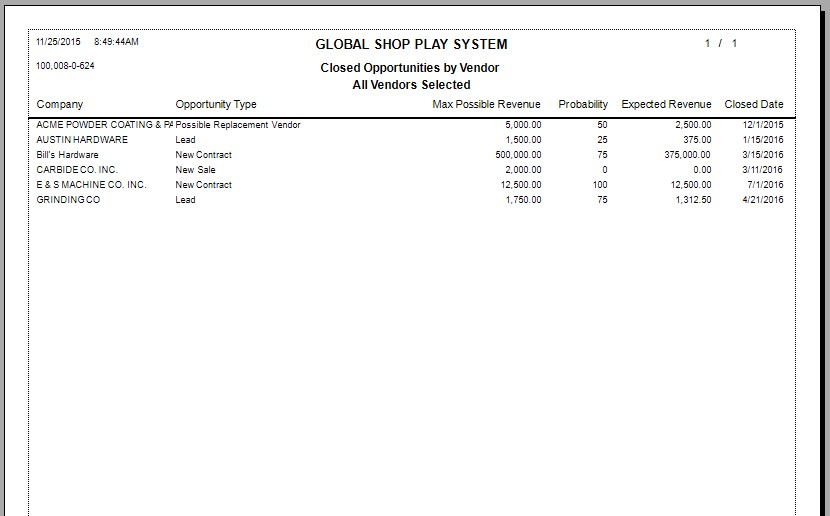830x516 pixels.
Task: Click expected revenue 375.00
Action: (x=697, y=140)
